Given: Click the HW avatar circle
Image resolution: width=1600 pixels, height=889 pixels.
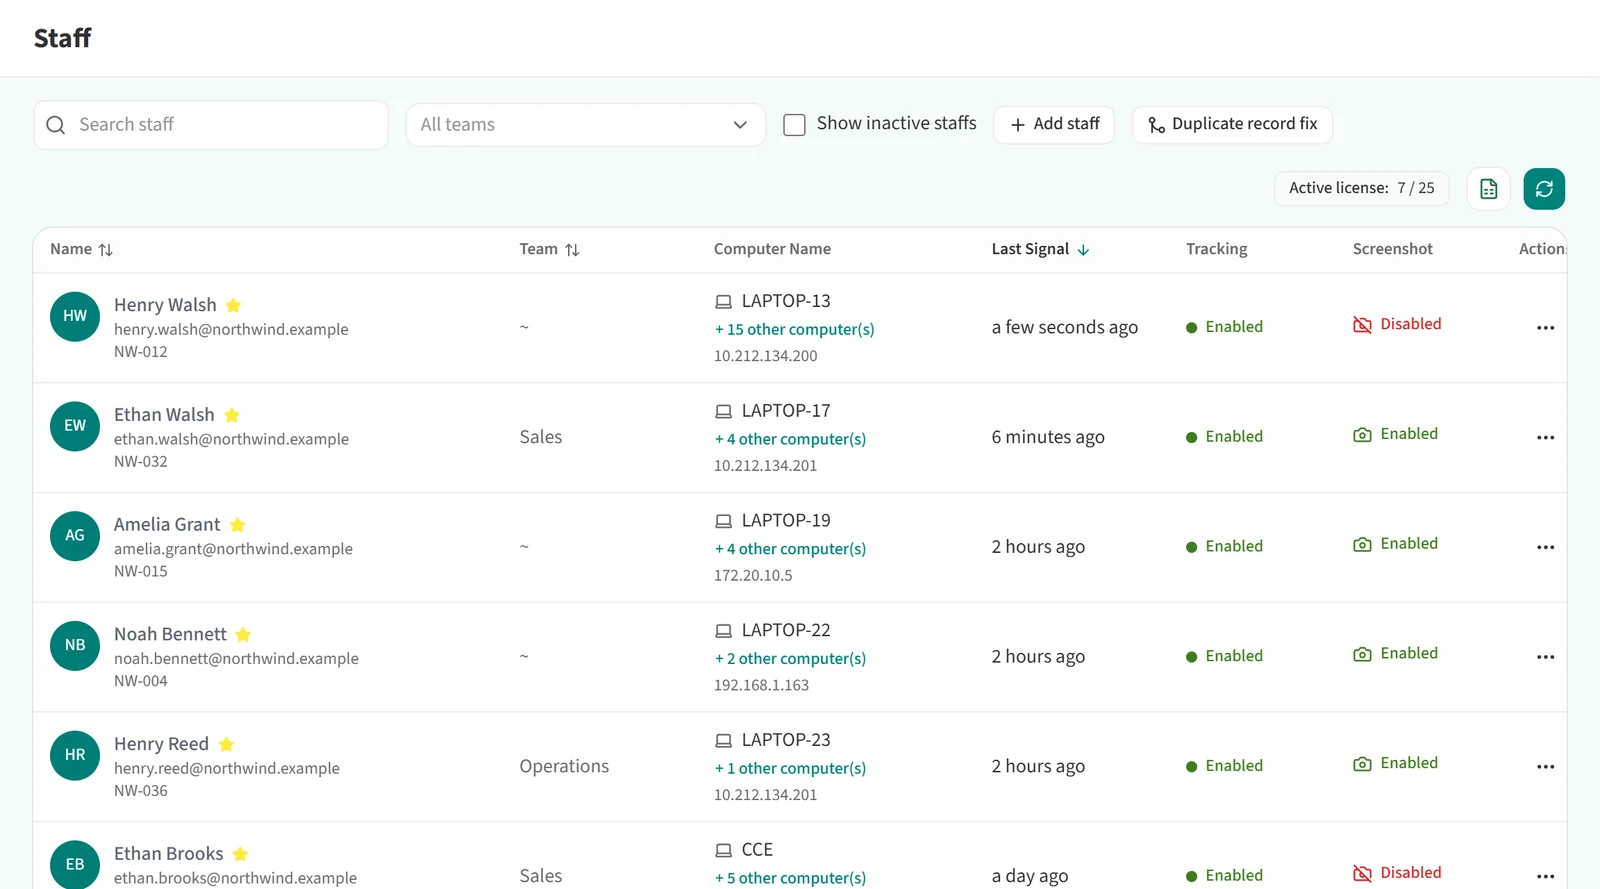Looking at the screenshot, I should (75, 316).
